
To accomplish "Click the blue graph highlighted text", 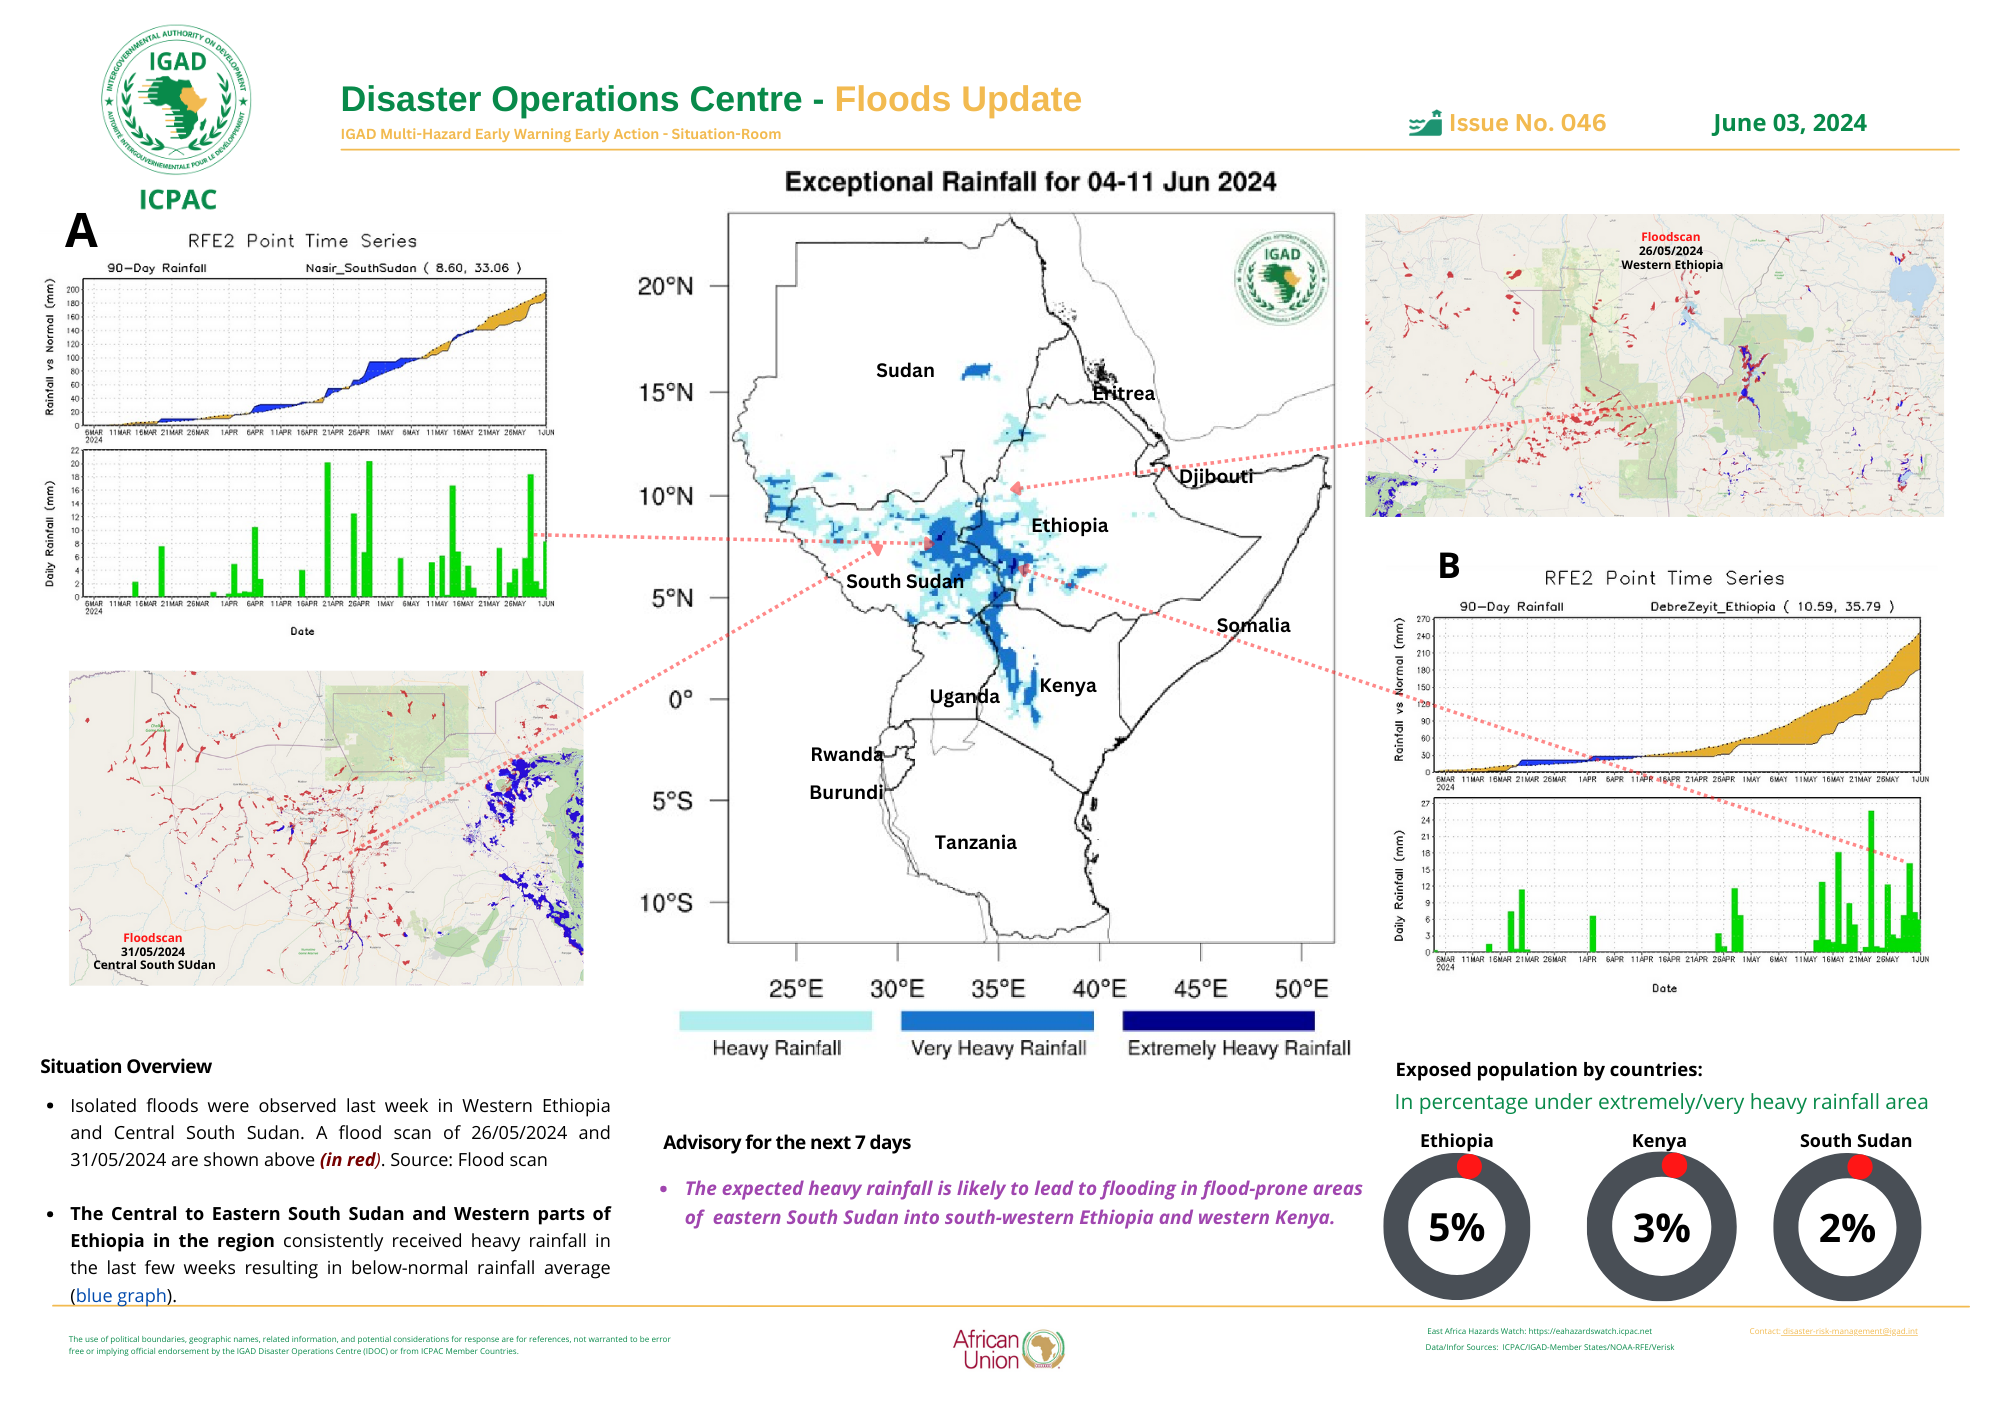I will pyautogui.click(x=121, y=1295).
